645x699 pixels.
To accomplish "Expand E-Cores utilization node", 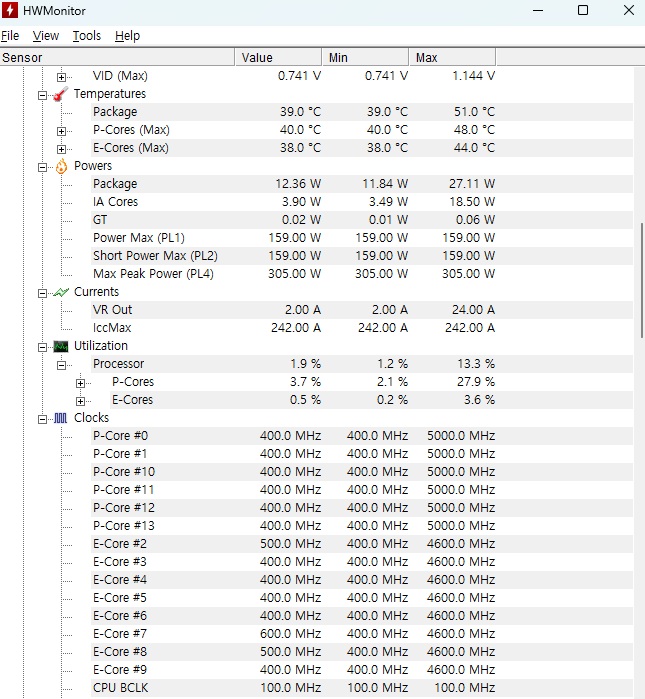I will point(80,401).
